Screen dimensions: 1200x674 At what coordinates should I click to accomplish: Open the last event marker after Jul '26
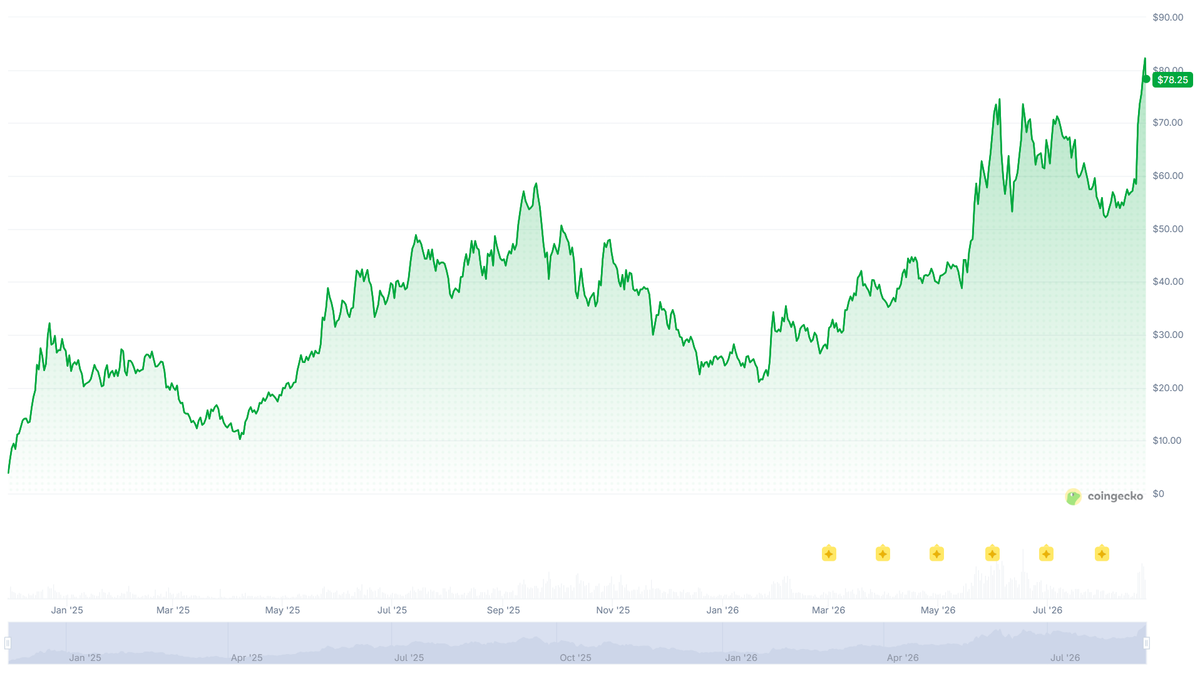click(1101, 553)
